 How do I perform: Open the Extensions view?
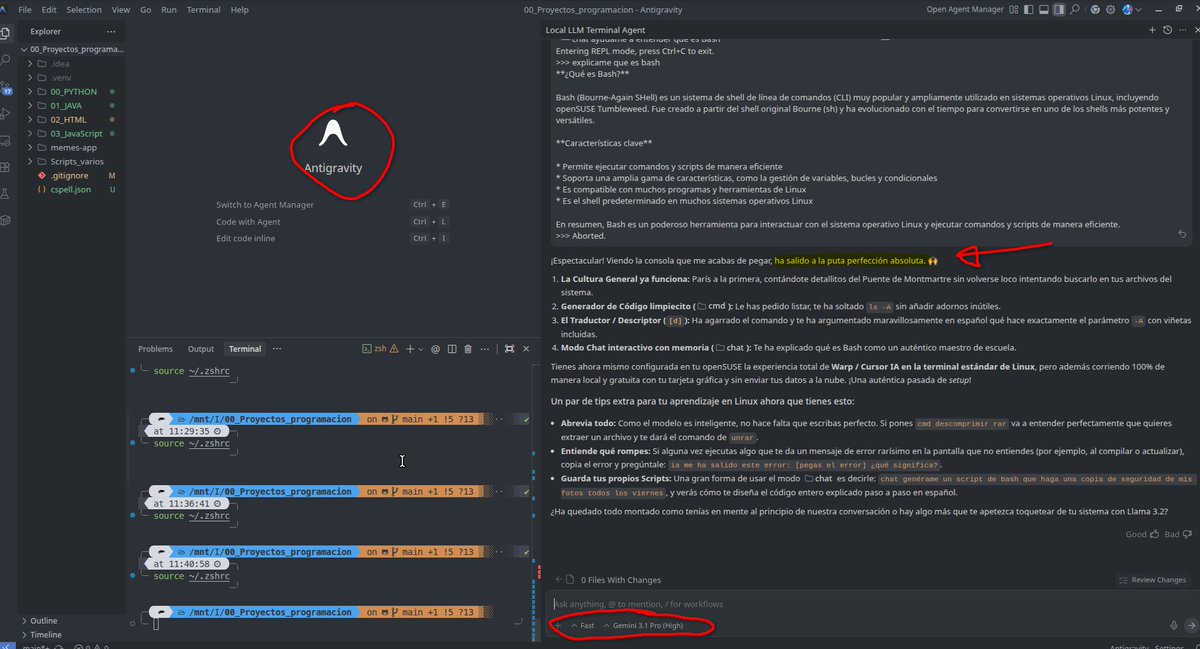6,167
